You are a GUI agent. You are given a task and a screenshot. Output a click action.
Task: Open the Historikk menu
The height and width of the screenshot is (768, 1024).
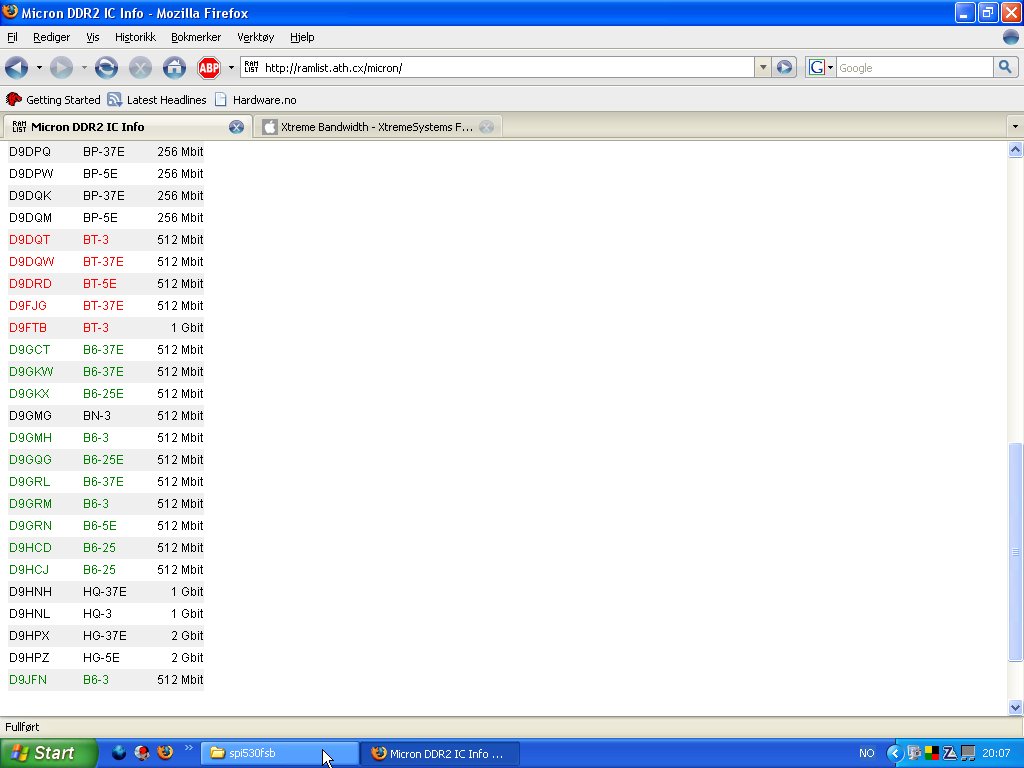[135, 37]
